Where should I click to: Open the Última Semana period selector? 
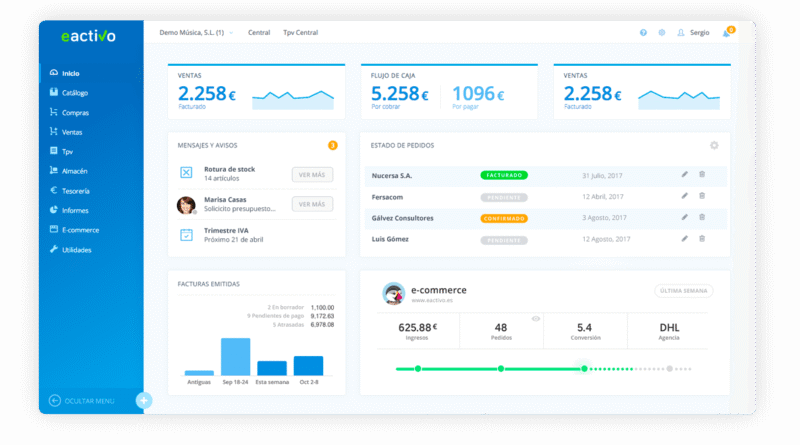click(x=684, y=291)
